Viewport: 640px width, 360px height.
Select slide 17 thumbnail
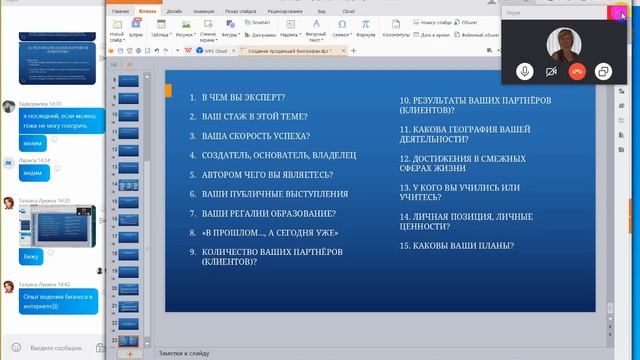pyautogui.click(x=129, y=237)
